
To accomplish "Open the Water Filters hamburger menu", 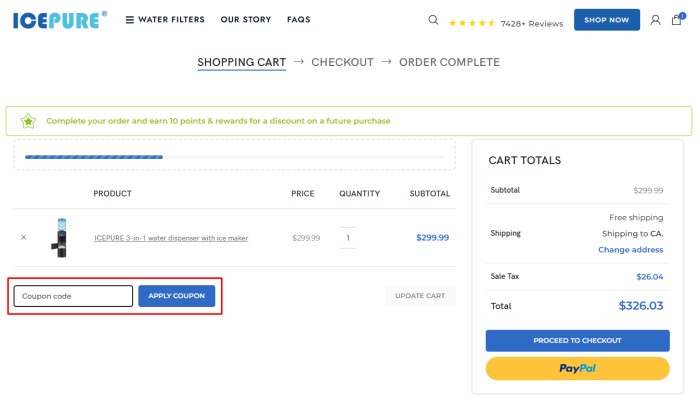I will tap(165, 20).
